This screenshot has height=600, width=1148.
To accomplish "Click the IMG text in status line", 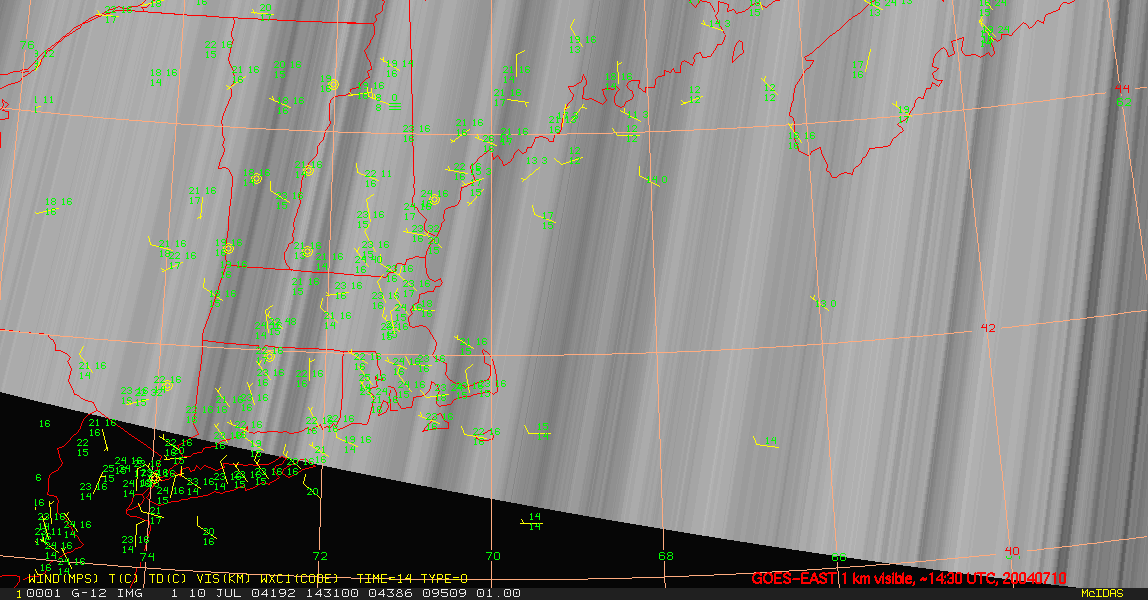I will click(x=129, y=593).
